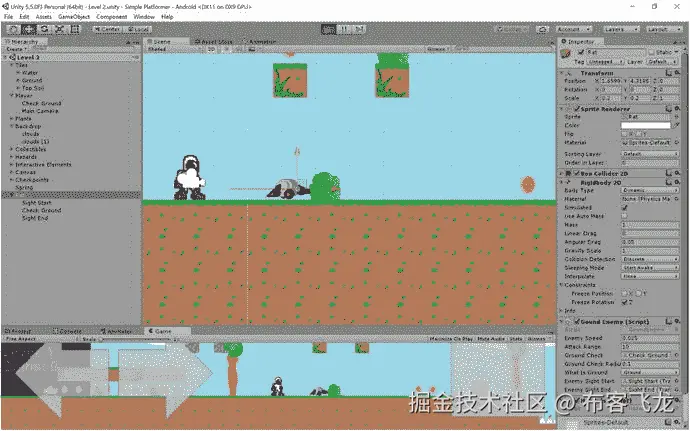Viewport: 690px width, 431px height.
Task: Select the Rect transform tool
Action: [75, 29]
